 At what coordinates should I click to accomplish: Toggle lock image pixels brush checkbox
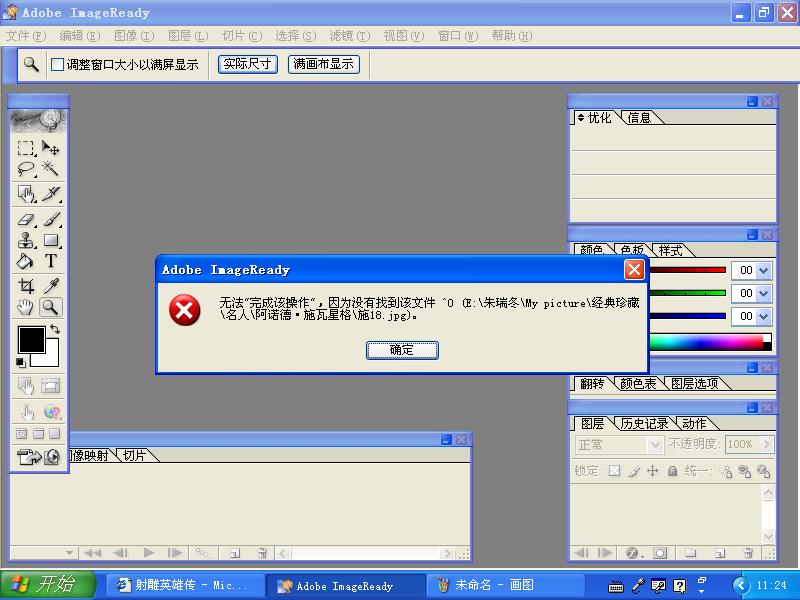tap(634, 471)
